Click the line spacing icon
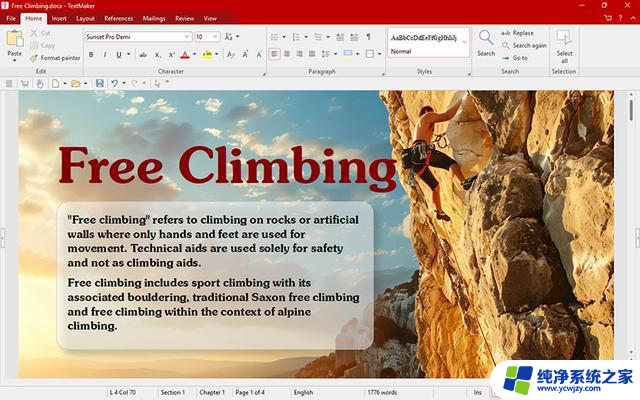This screenshot has height=400, width=640. click(x=325, y=54)
